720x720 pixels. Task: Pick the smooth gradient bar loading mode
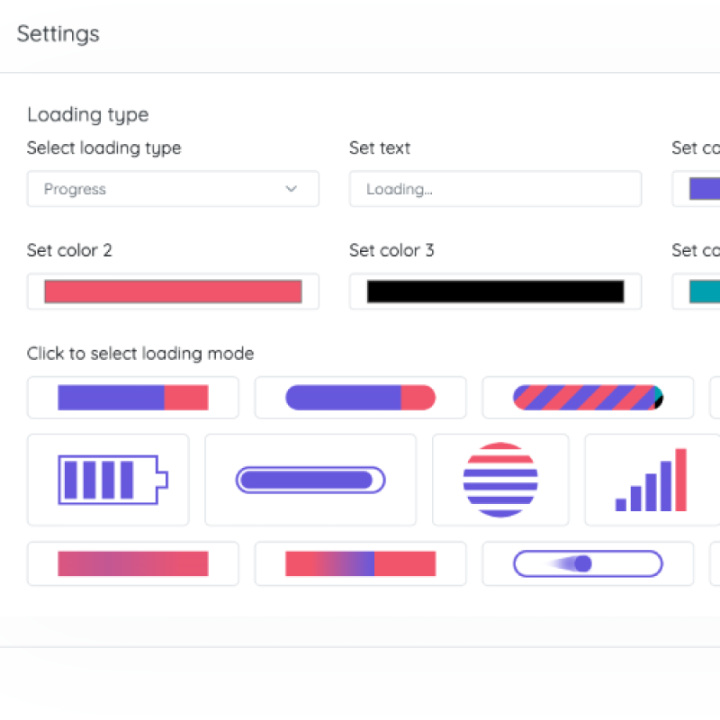point(133,564)
